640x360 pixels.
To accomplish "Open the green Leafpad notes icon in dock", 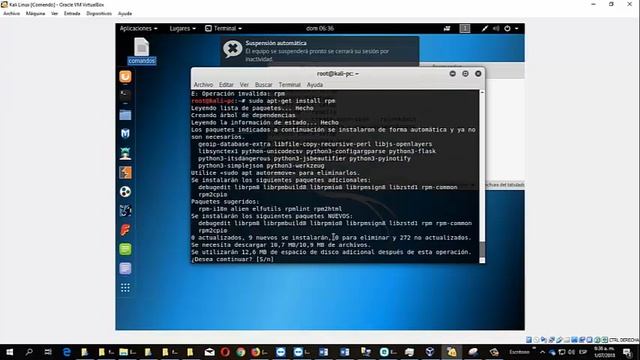I will click(x=125, y=249).
